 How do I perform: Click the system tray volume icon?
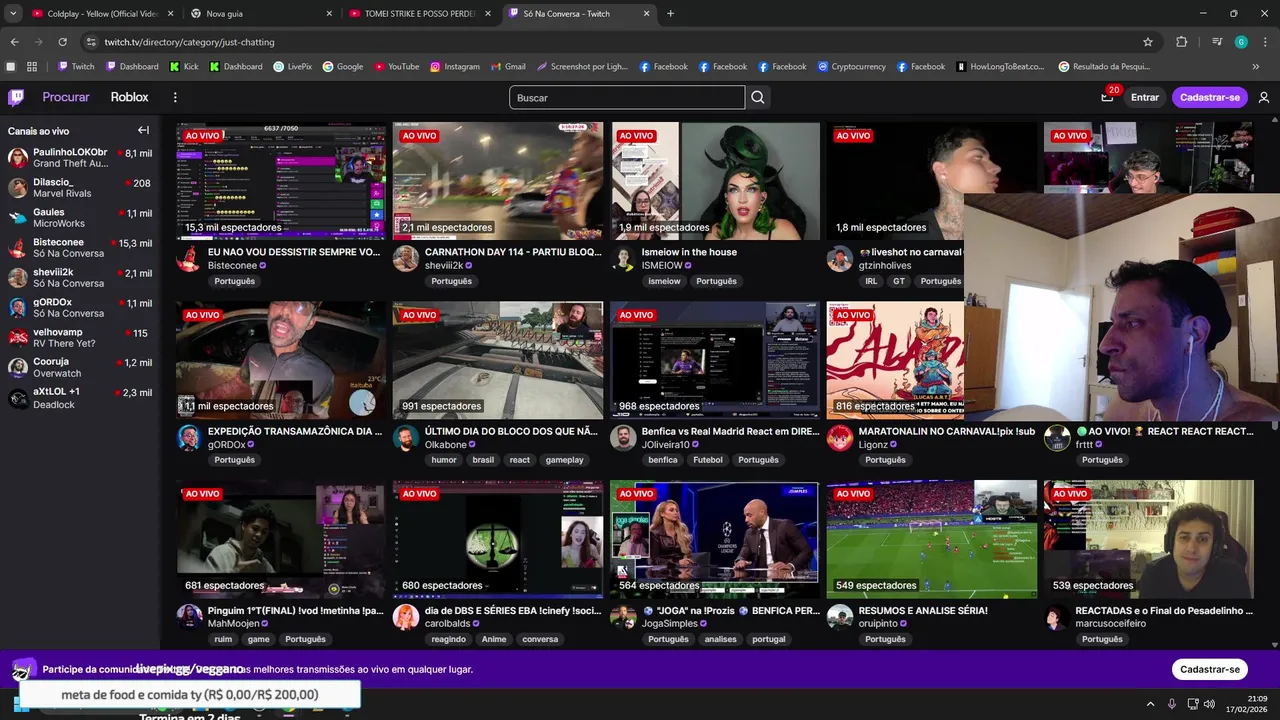(1211, 704)
